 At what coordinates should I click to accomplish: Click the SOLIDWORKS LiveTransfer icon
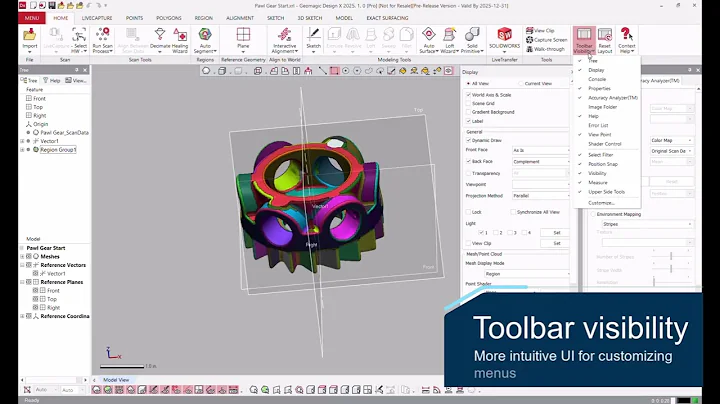pos(504,40)
